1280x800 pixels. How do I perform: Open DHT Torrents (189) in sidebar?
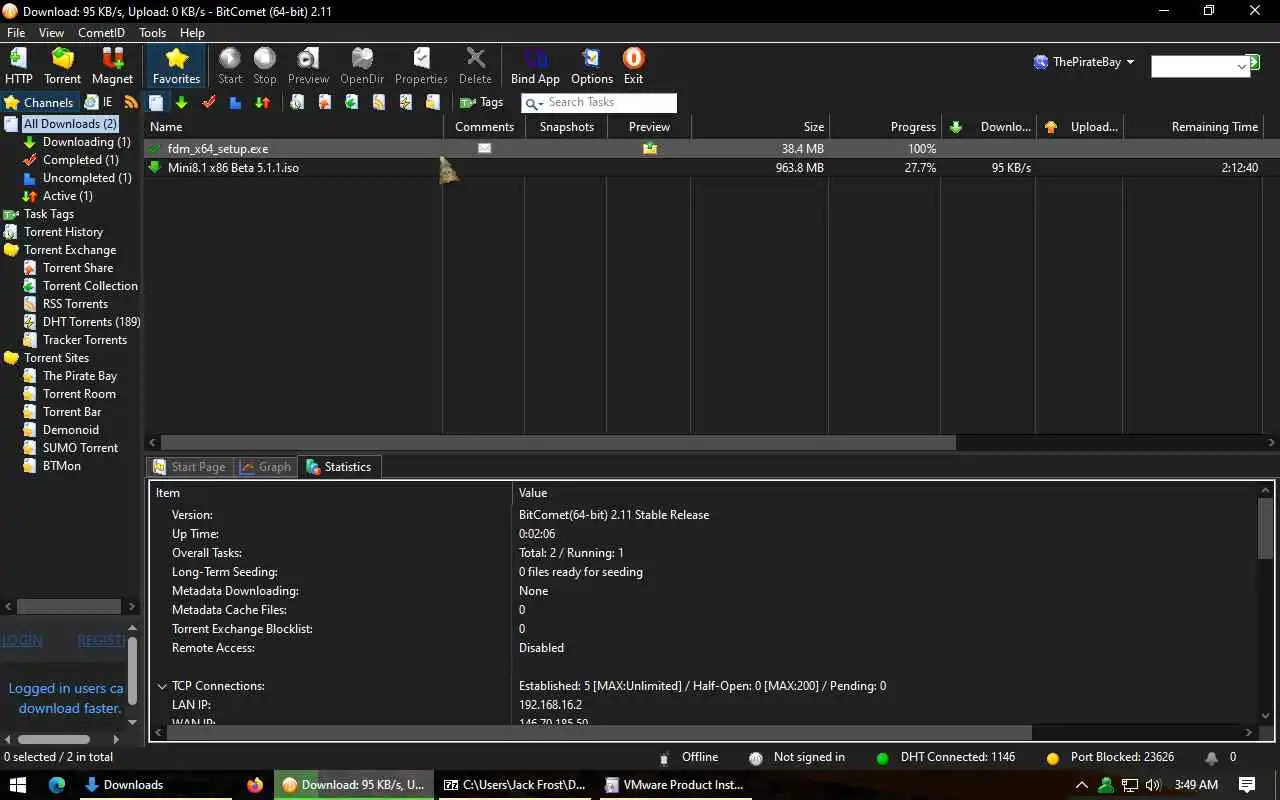(91, 322)
